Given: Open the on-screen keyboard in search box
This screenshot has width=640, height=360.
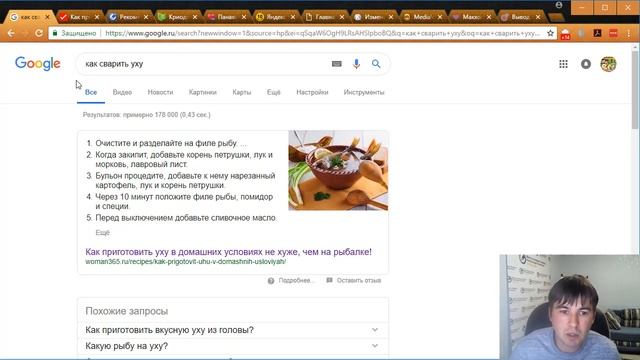Looking at the screenshot, I should tap(337, 64).
